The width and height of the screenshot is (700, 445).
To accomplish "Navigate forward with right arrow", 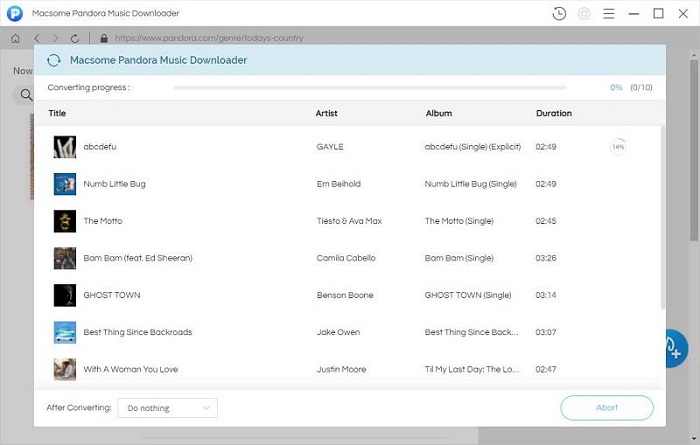I will (x=55, y=38).
